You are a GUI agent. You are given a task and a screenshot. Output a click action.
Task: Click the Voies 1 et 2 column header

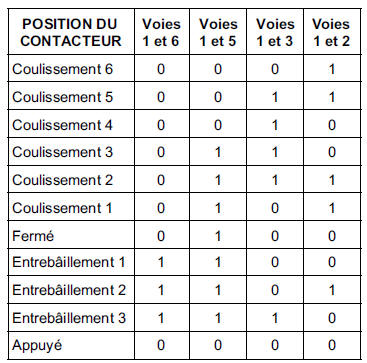click(x=331, y=32)
